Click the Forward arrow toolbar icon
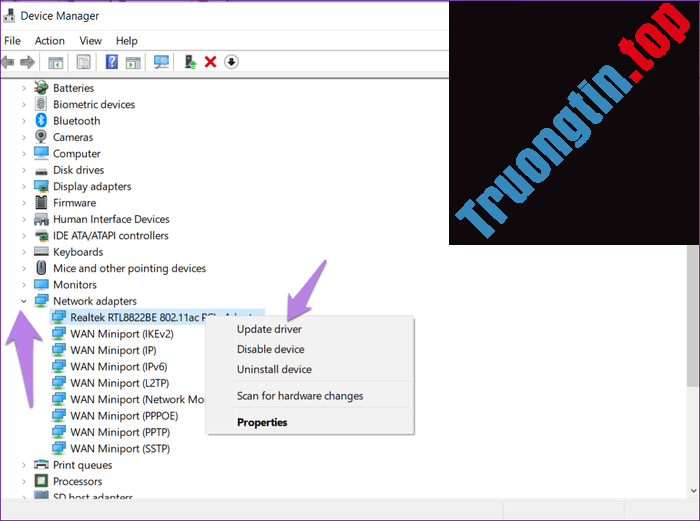Screen dimensions: 700x521 tap(28, 62)
